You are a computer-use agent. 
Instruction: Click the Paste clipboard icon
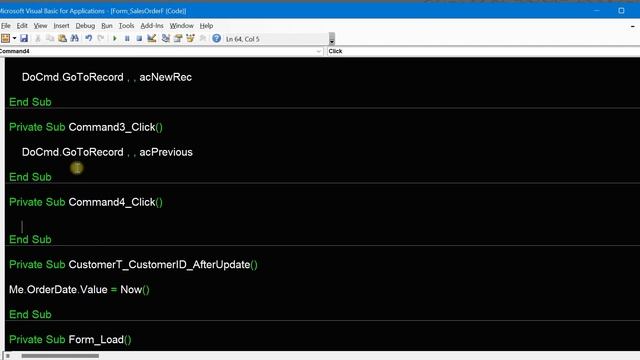(62, 38)
